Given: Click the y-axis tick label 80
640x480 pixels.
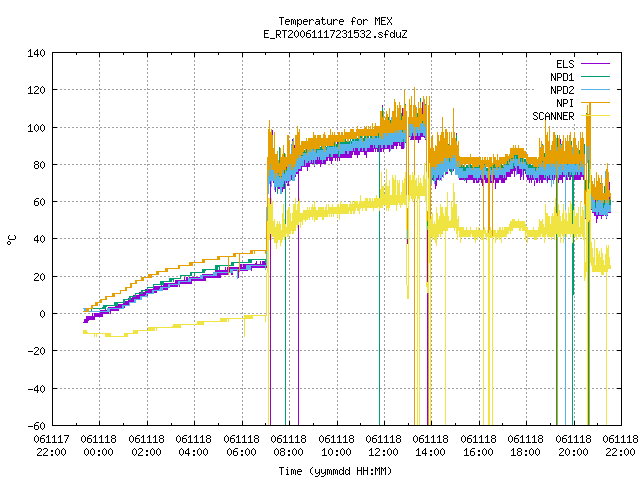Looking at the screenshot, I should tap(39, 165).
